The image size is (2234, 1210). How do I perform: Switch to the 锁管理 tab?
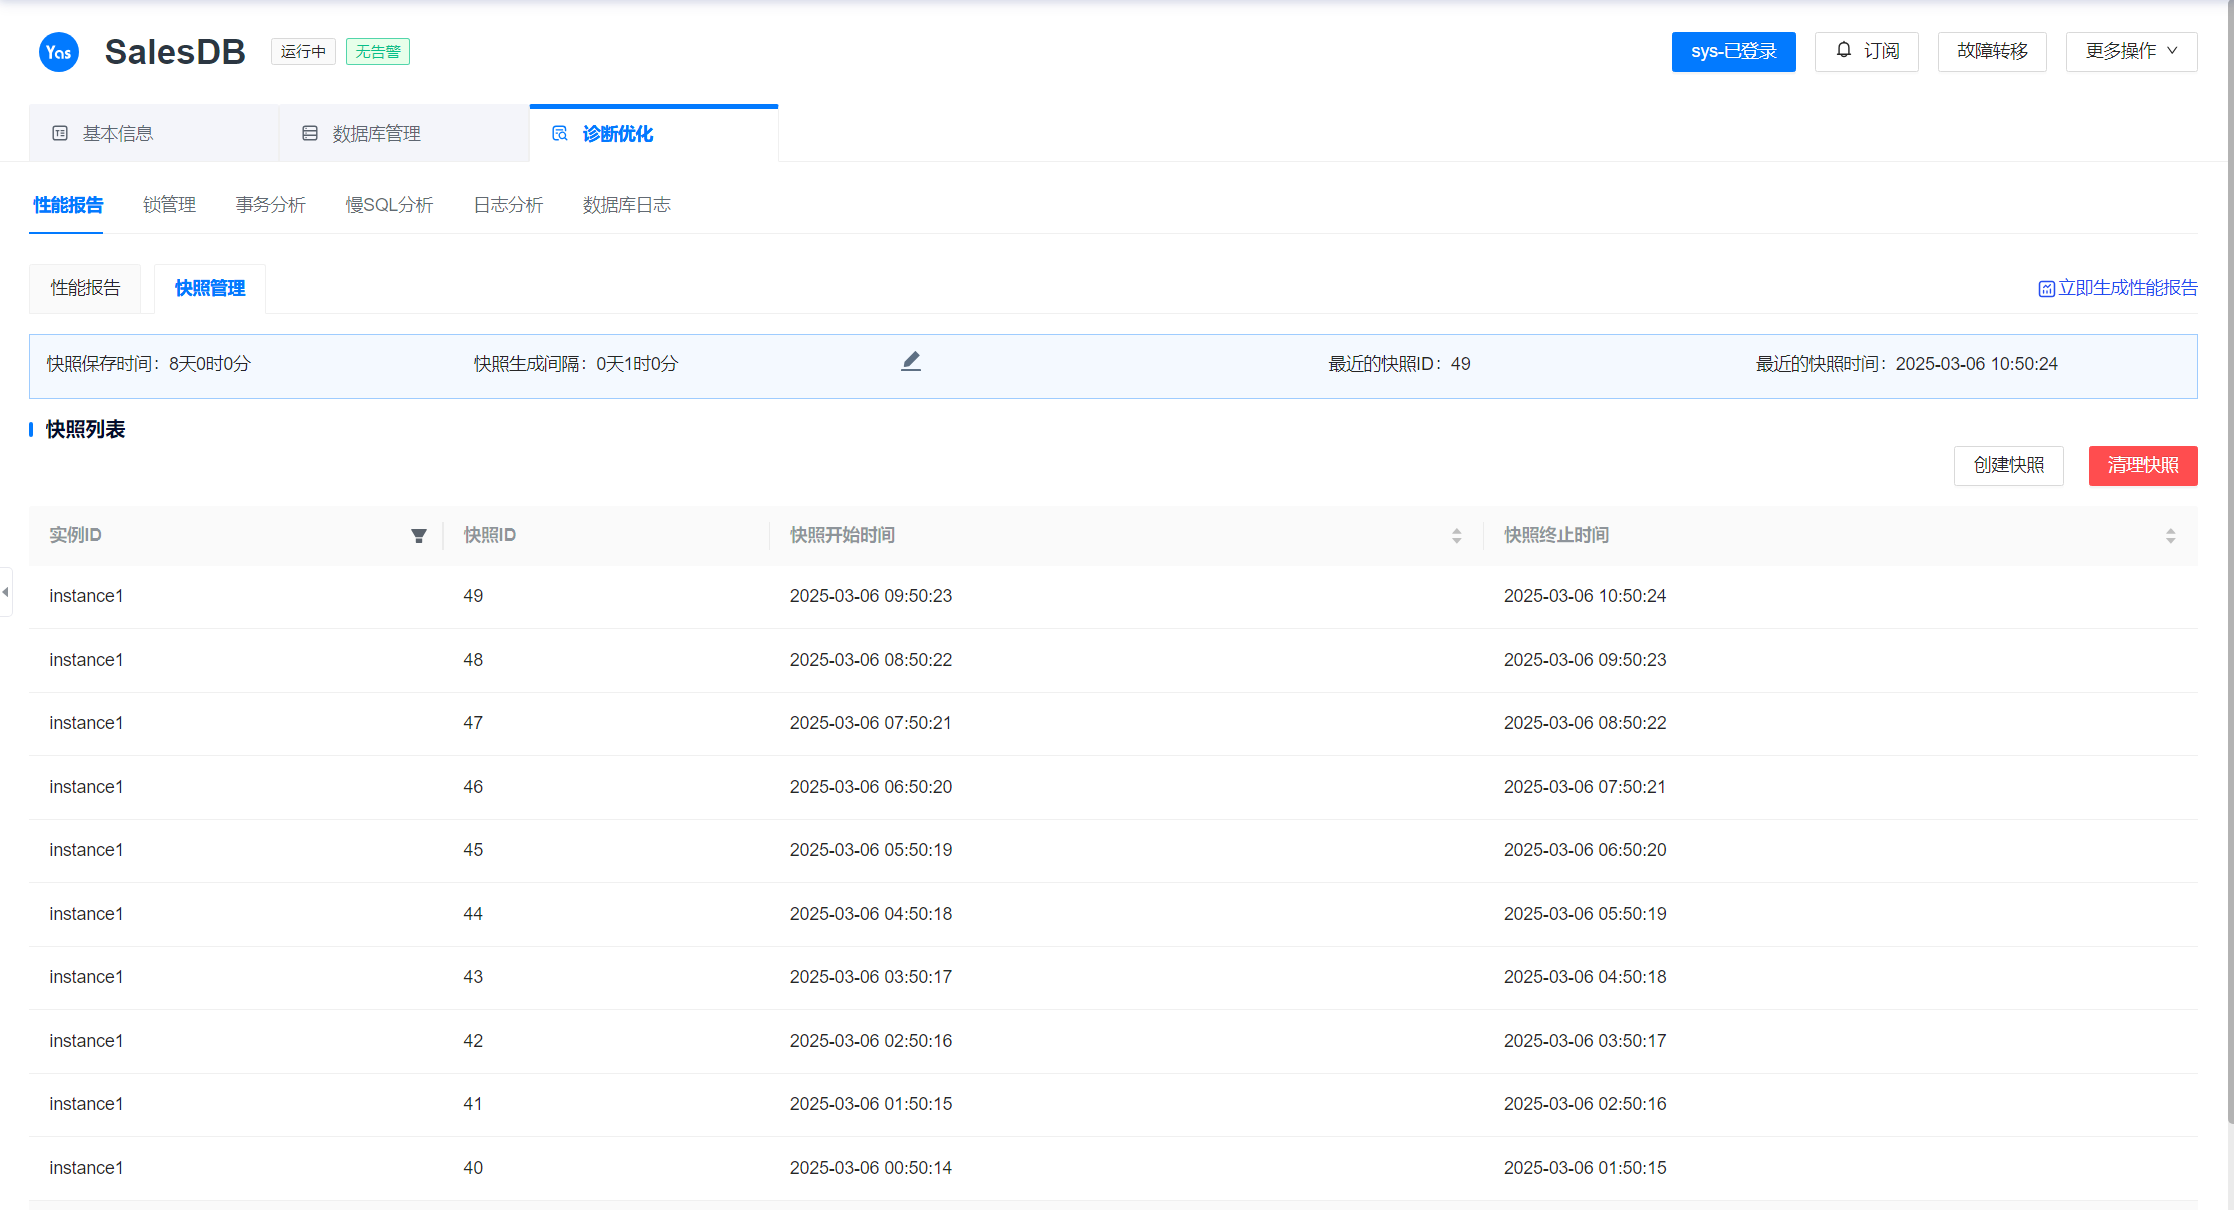(x=169, y=205)
